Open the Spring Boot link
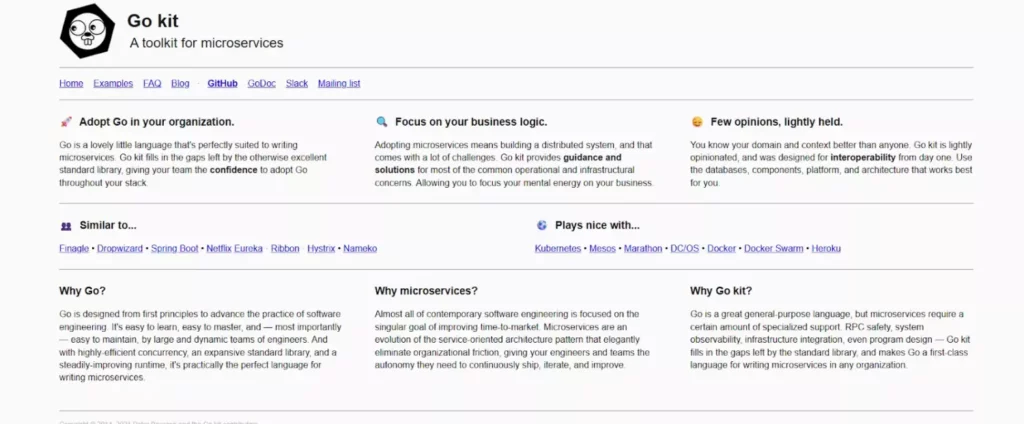1024x424 pixels. pos(175,248)
